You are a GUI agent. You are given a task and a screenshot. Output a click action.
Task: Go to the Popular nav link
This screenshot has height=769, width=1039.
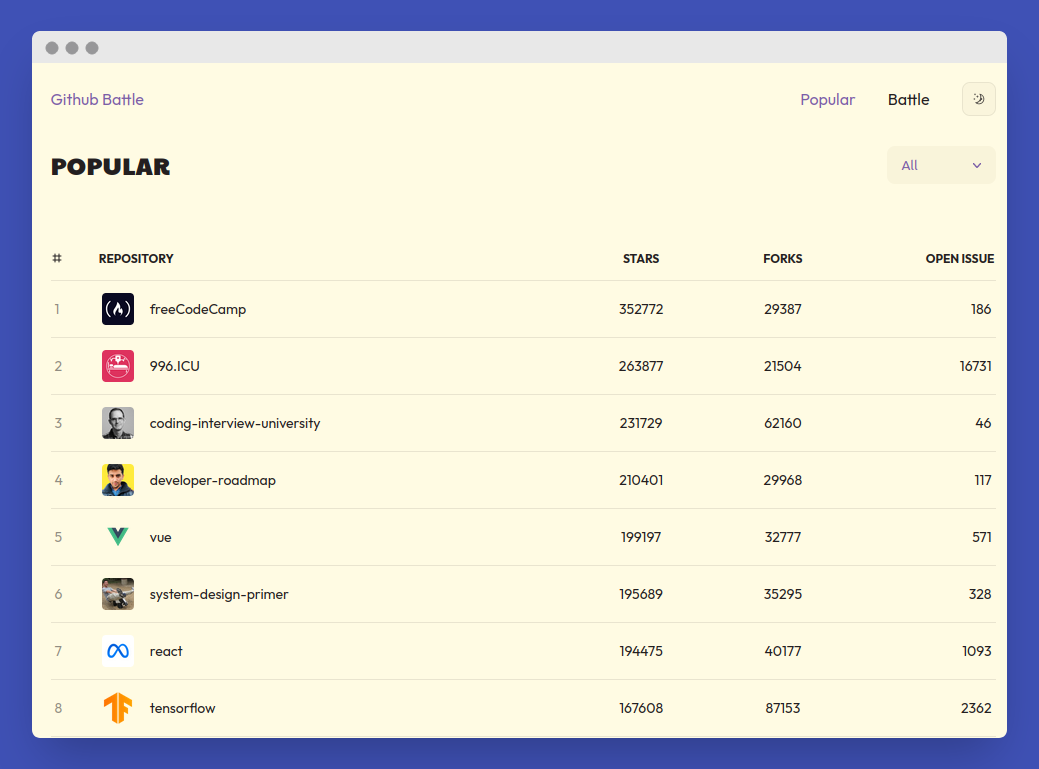(827, 99)
